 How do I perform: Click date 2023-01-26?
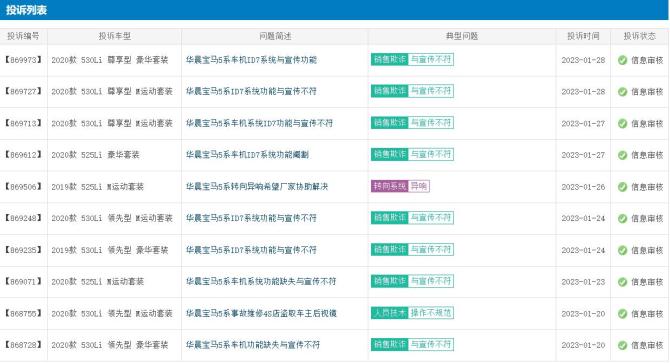pyautogui.click(x=583, y=187)
